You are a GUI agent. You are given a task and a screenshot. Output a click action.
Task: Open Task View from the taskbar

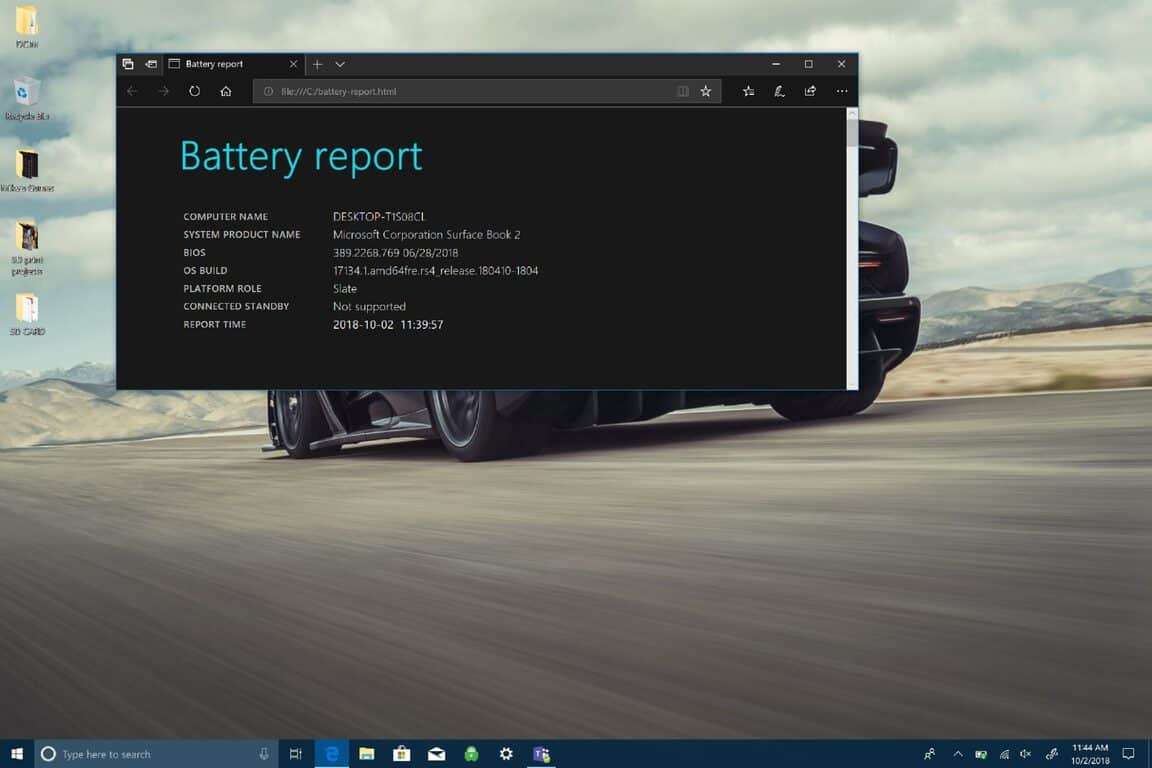point(296,753)
